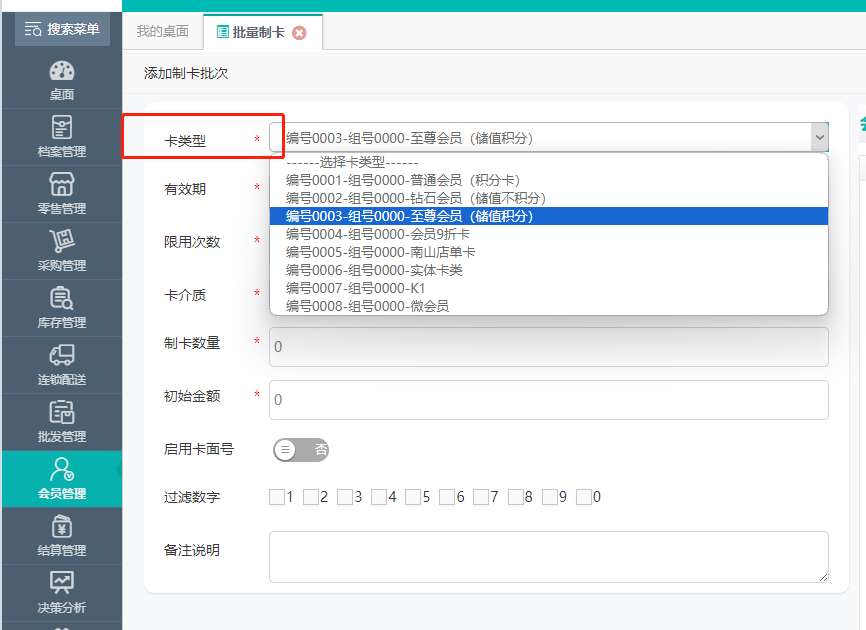The height and width of the screenshot is (630, 866).
Task: Check filter digit 6 checkbox
Action: pos(447,497)
